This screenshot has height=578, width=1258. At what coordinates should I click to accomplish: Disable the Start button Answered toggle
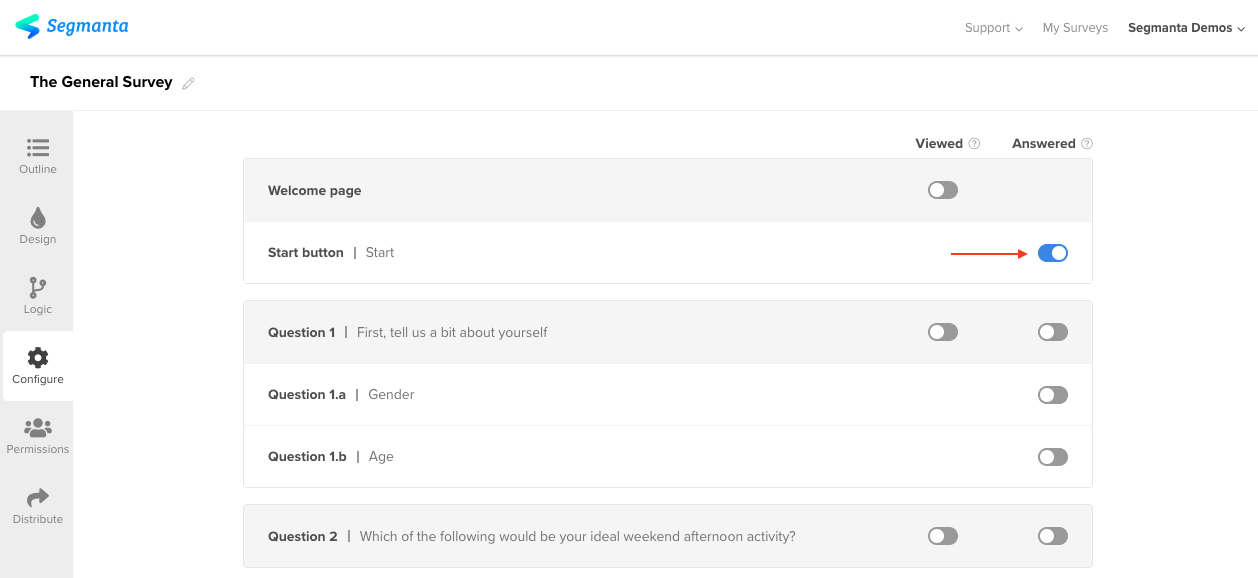tap(1053, 253)
